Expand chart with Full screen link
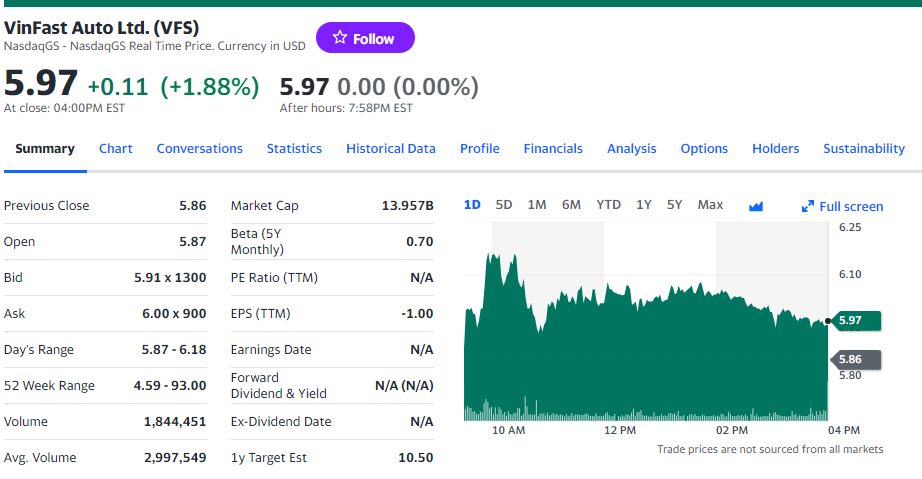 coord(843,206)
